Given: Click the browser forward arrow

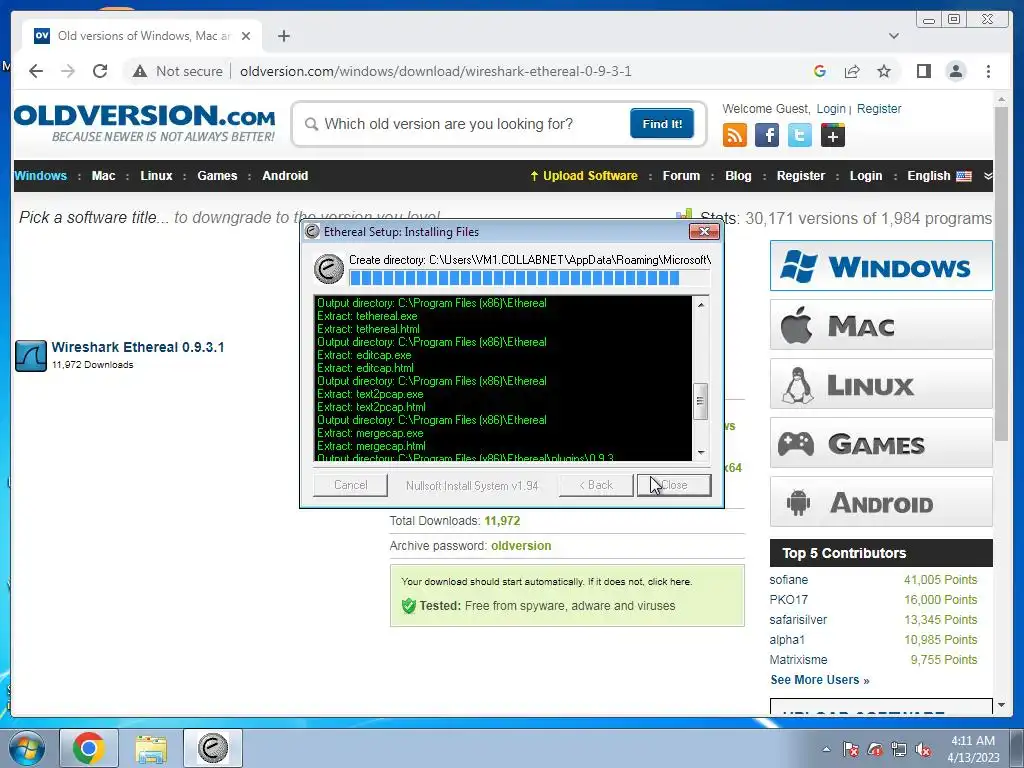Looking at the screenshot, I should pyautogui.click(x=68, y=71).
